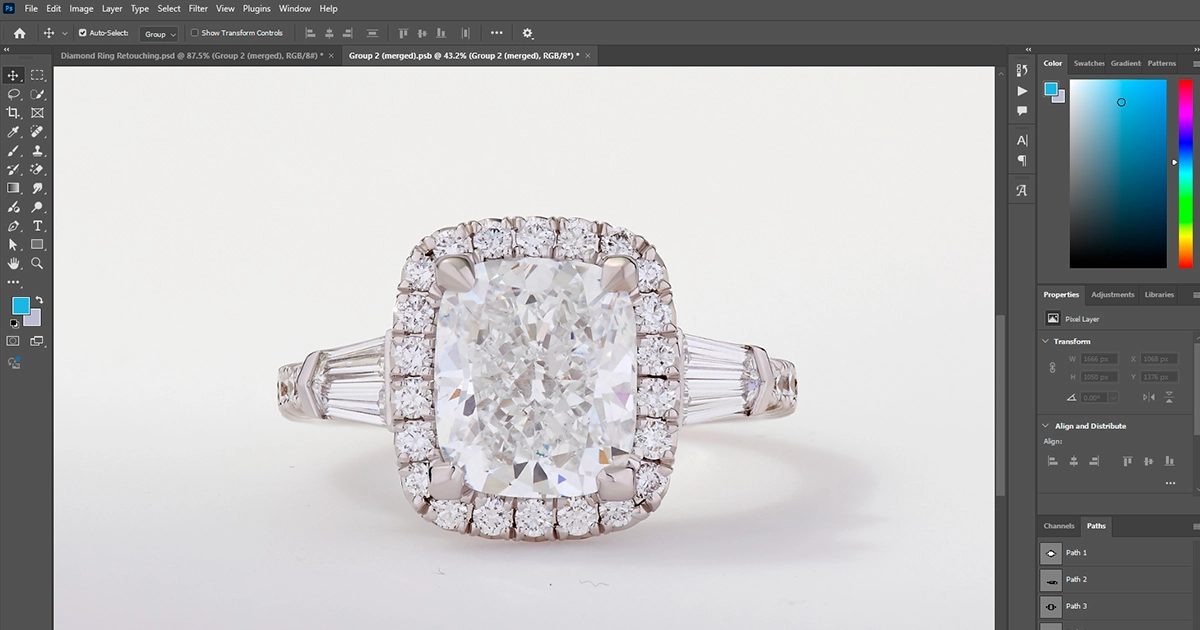
Task: Select the Crop tool
Action: pos(13,113)
